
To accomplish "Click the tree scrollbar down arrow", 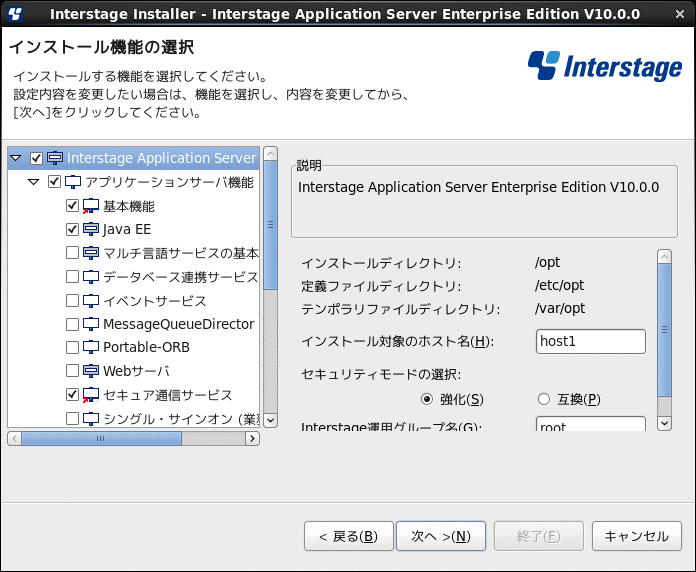I will 270,420.
